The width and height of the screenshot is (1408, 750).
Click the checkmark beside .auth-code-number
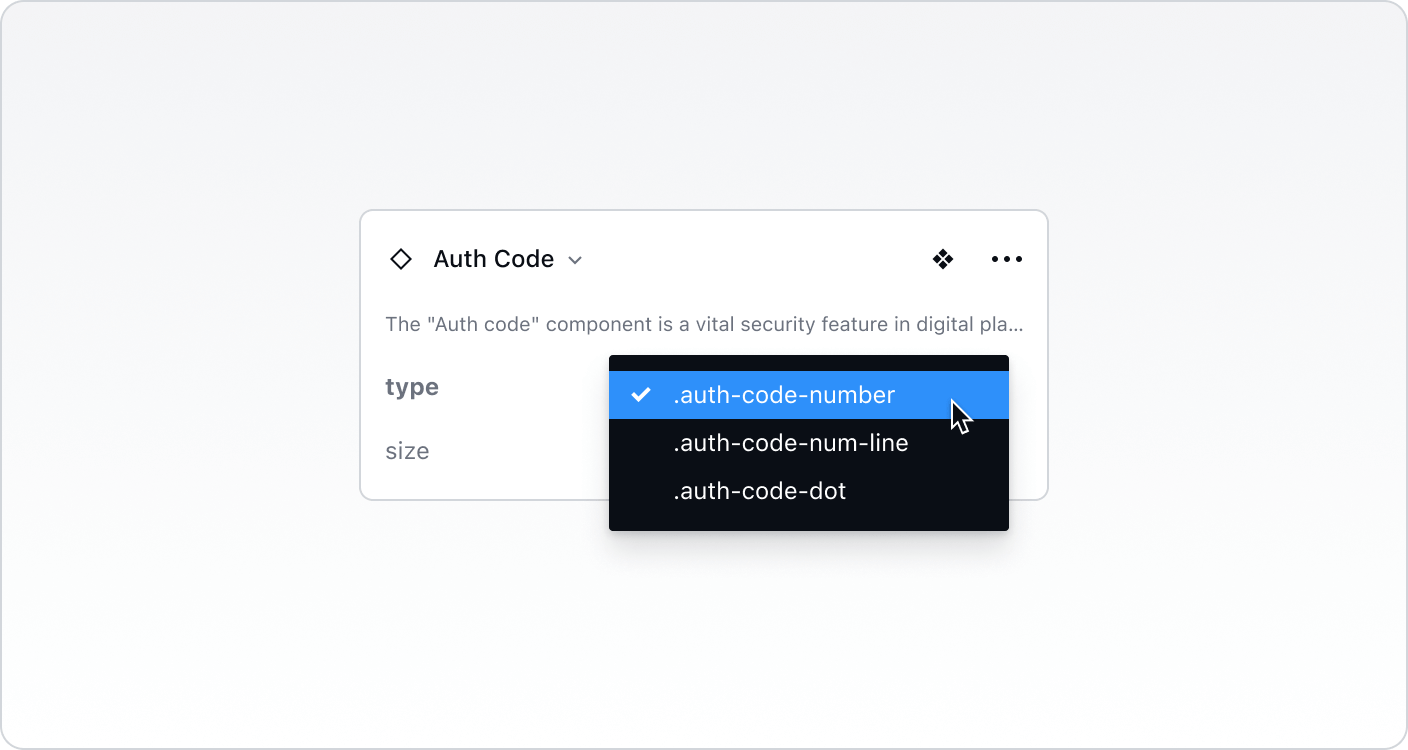pyautogui.click(x=641, y=395)
